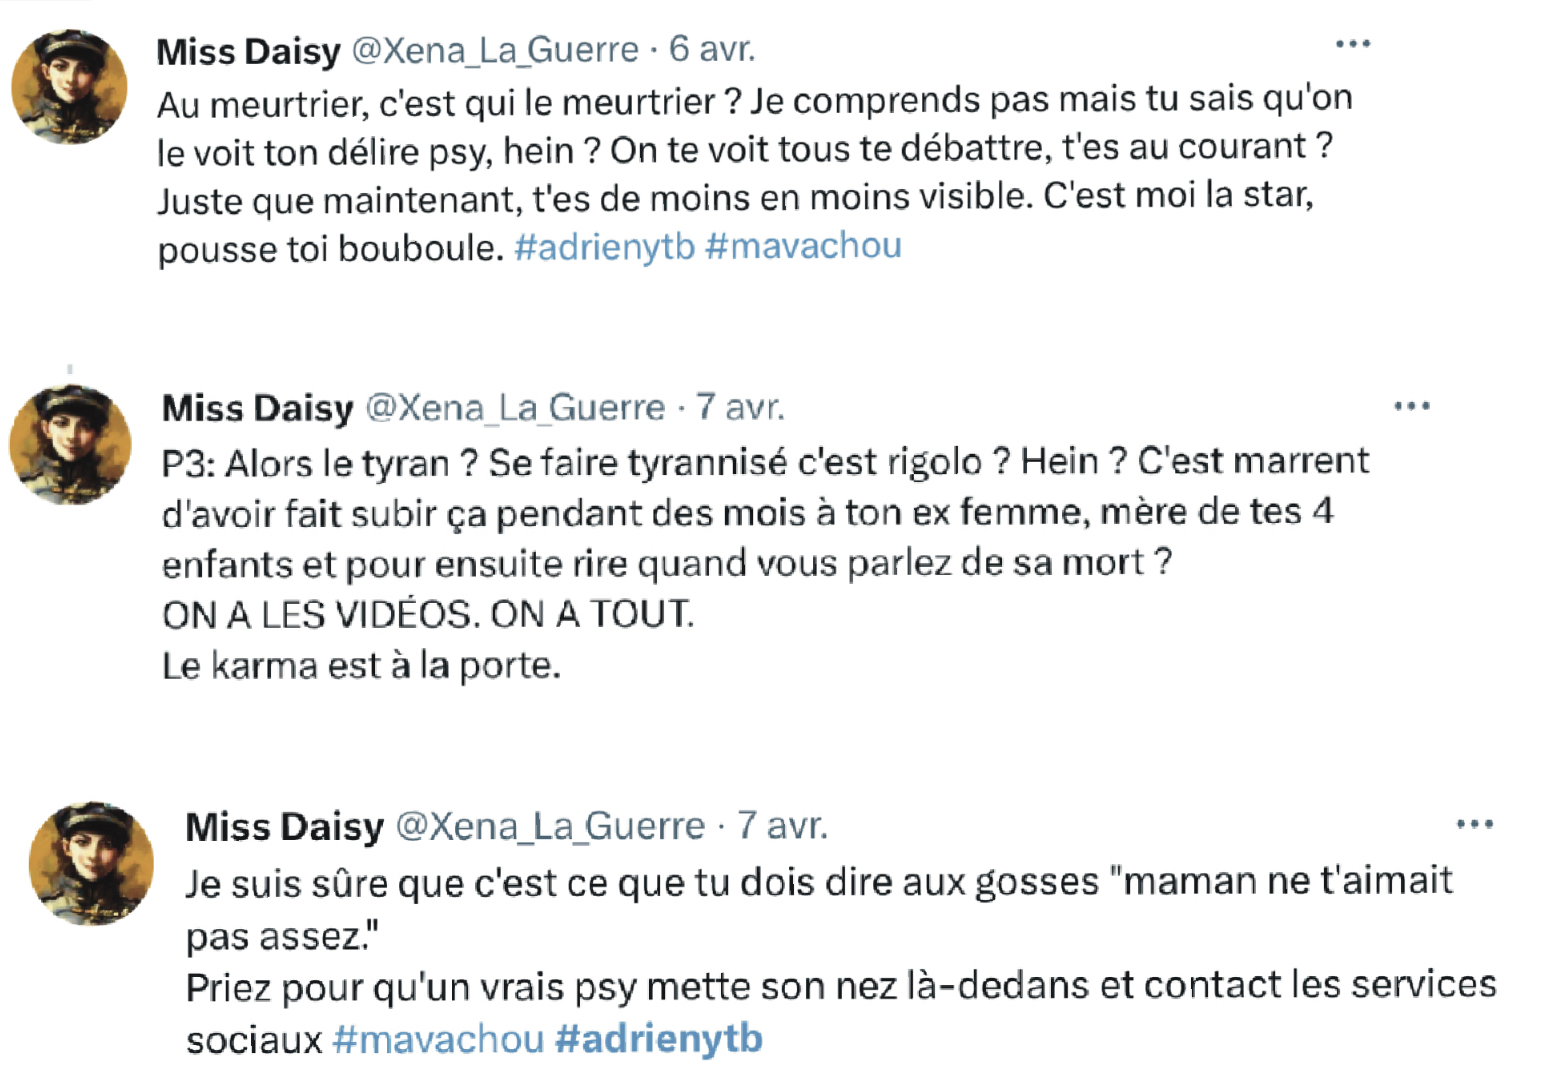Open more options on the 6 avr. tweet
The height and width of the screenshot is (1072, 1549).
[1352, 45]
